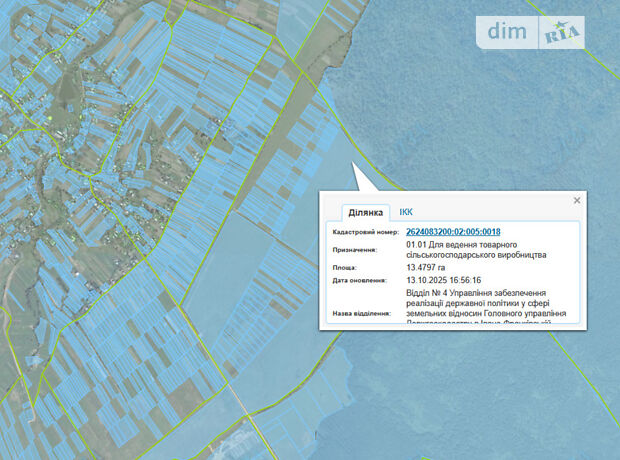The height and width of the screenshot is (460, 620).
Task: Click the popup's pointer tip on the map
Action: pos(355,161)
